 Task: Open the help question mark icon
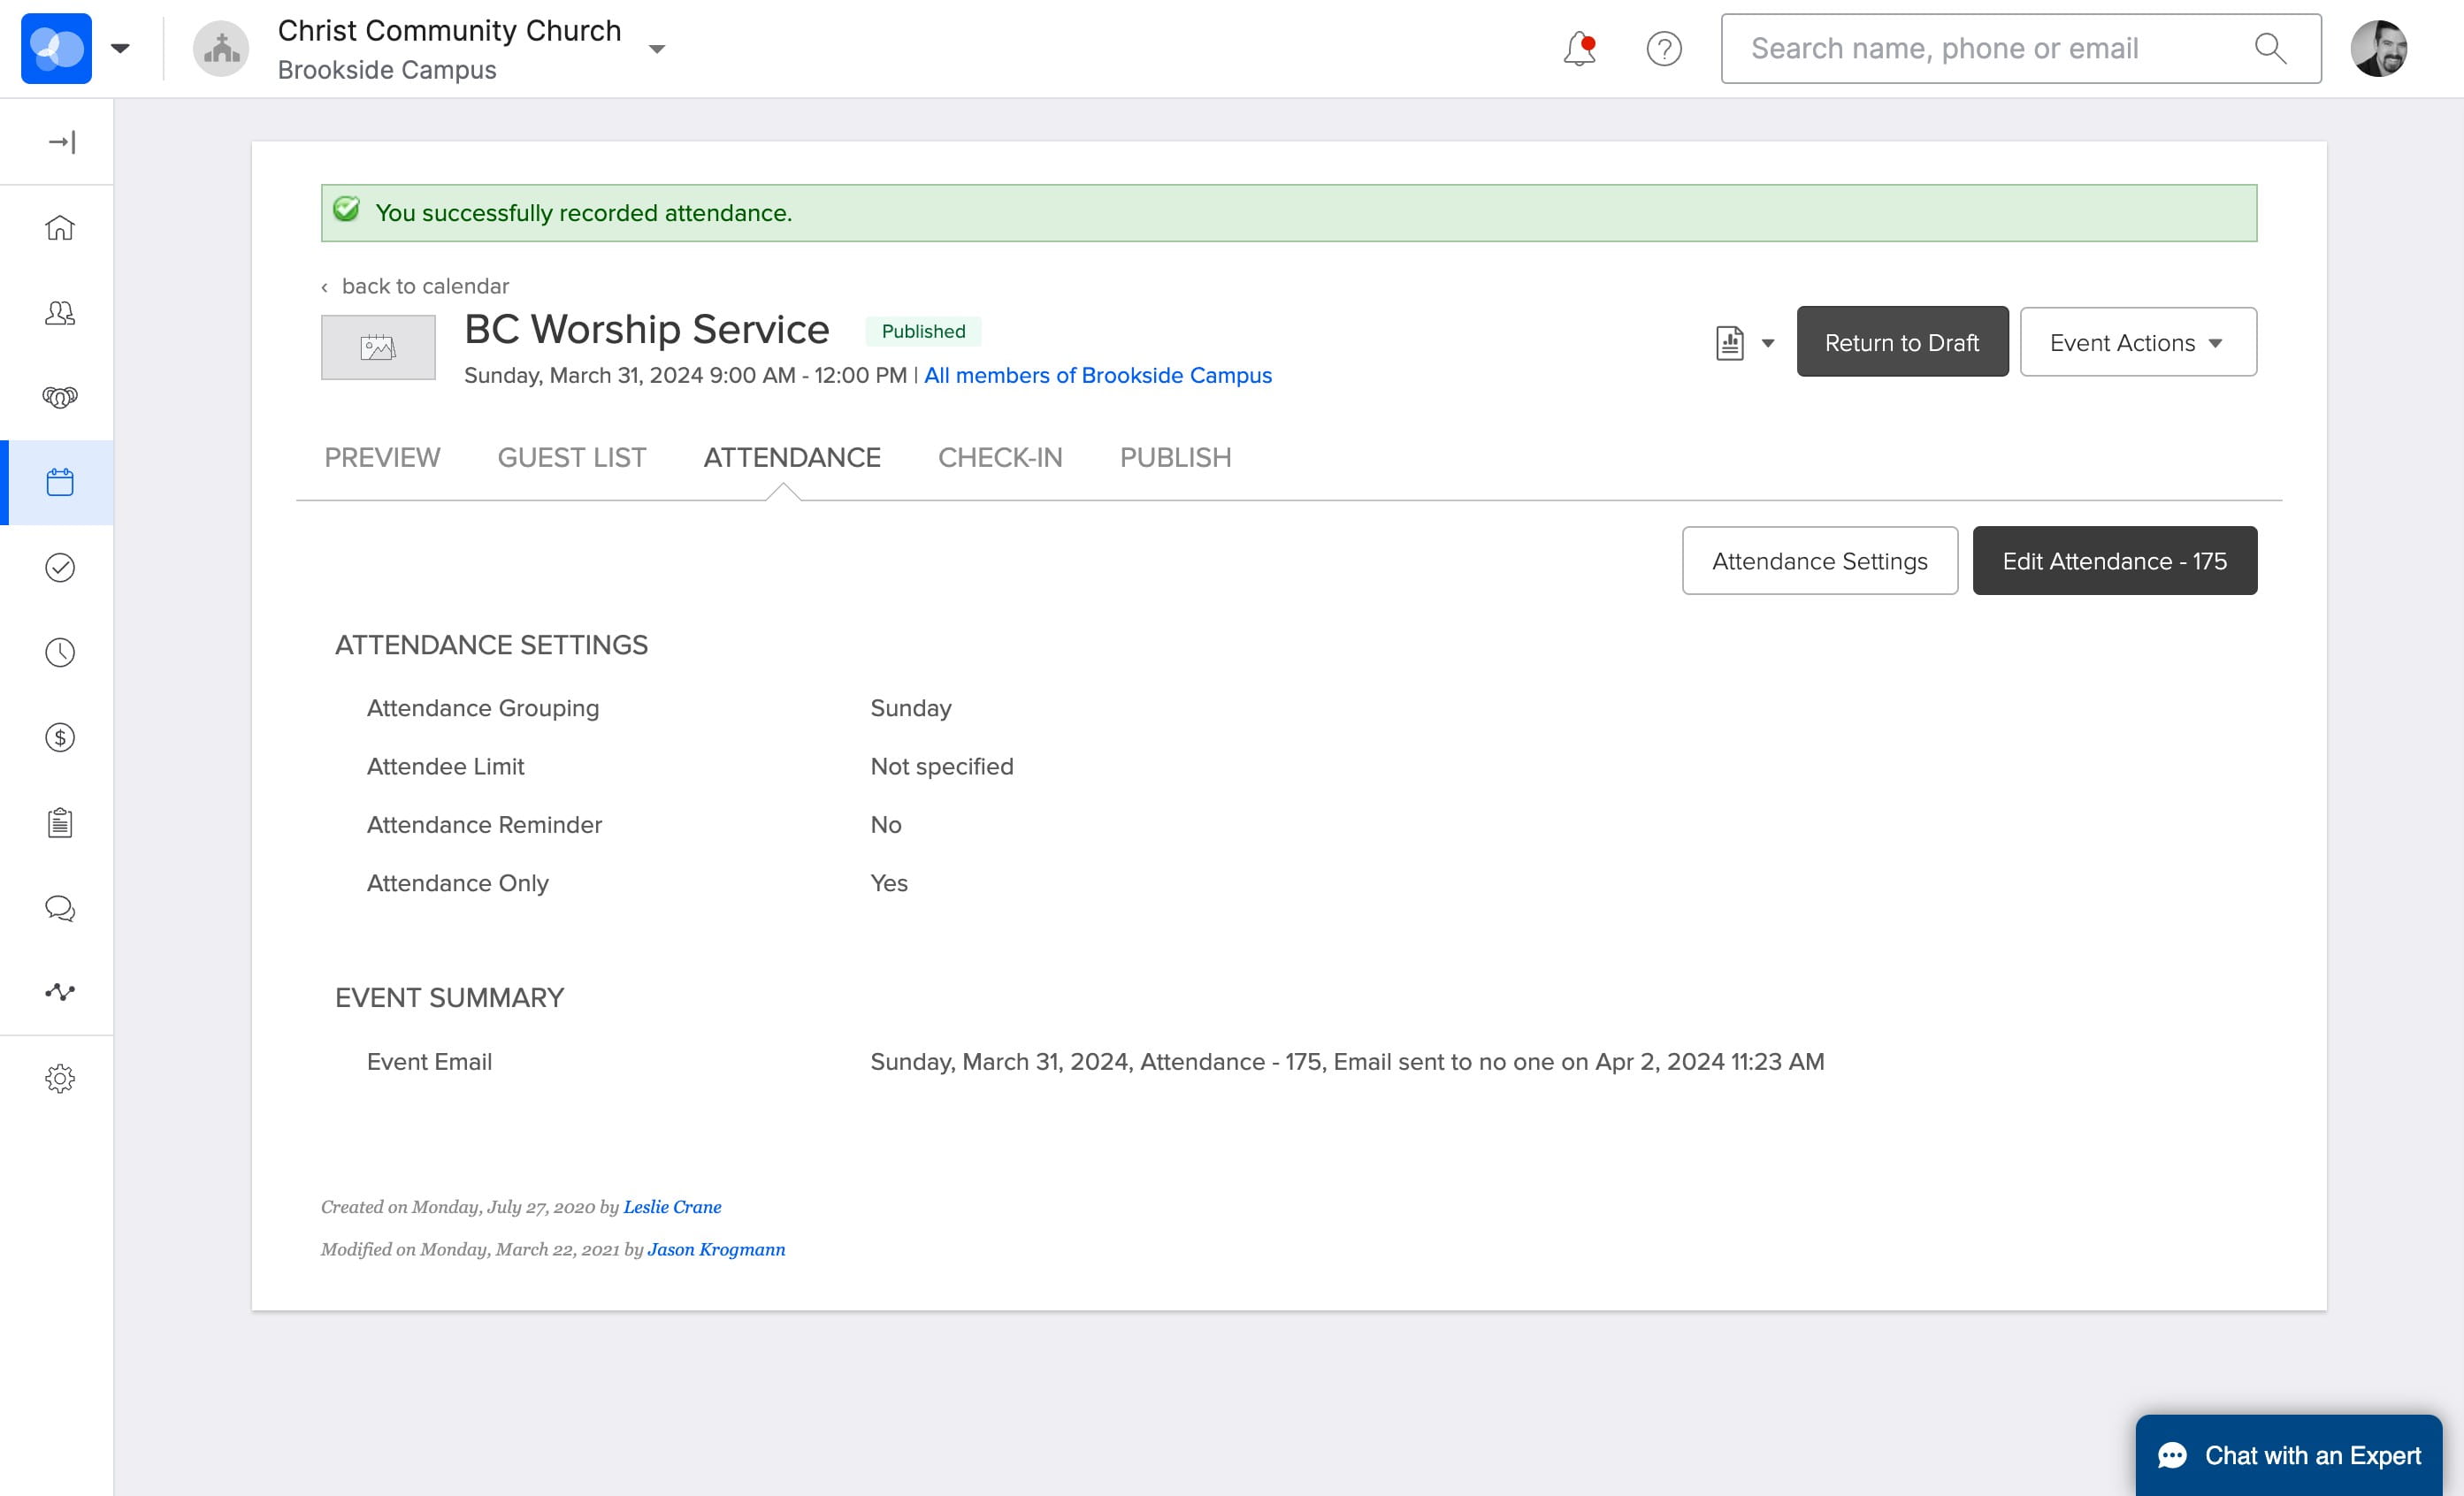(x=1664, y=48)
